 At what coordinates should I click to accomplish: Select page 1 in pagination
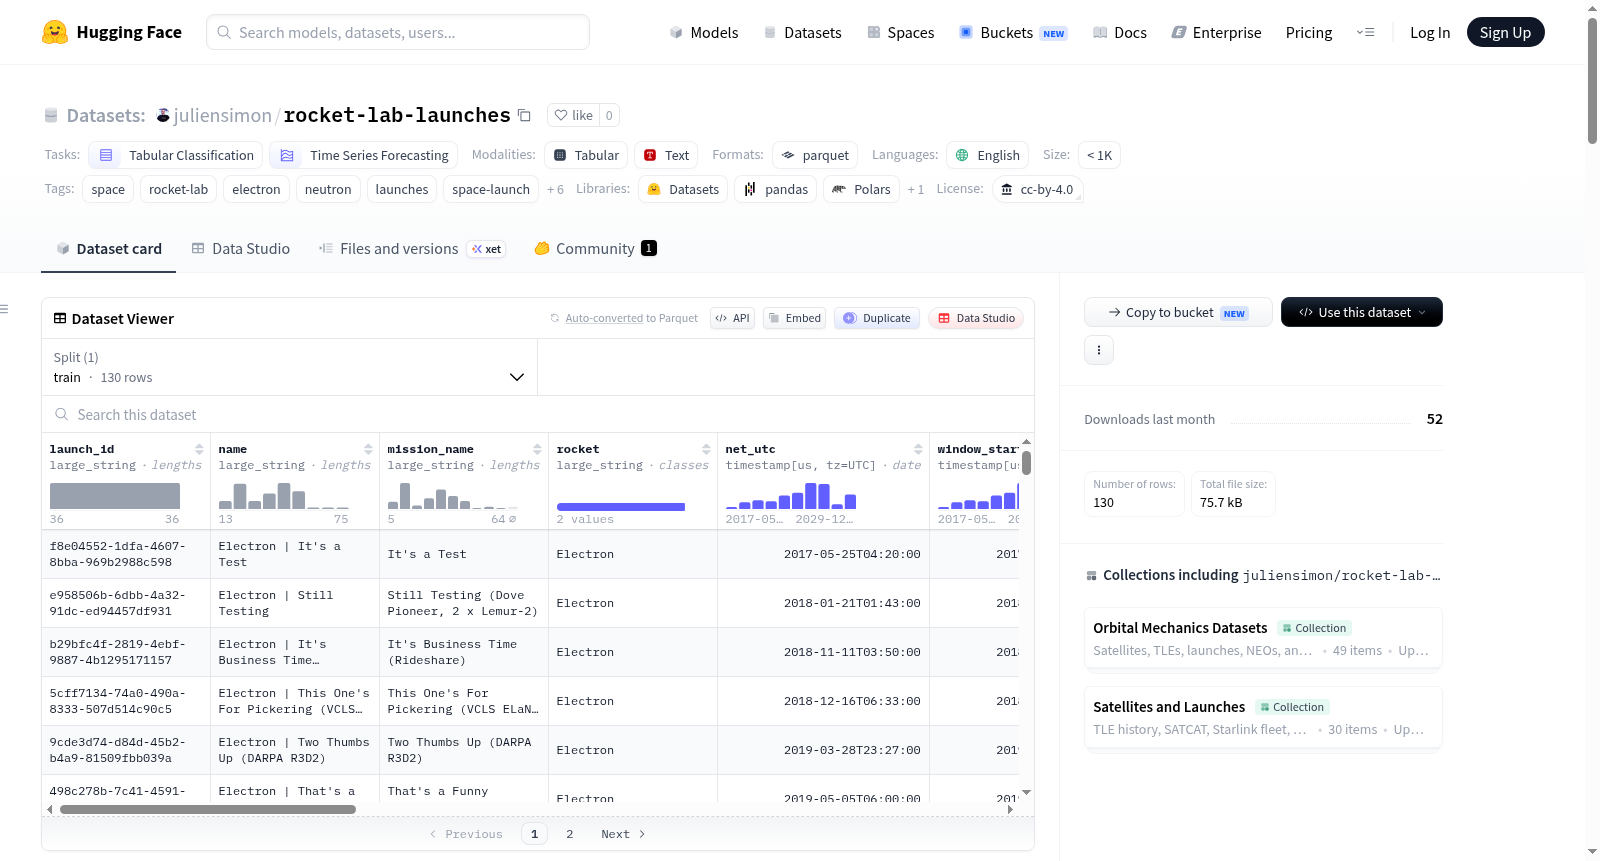point(535,834)
